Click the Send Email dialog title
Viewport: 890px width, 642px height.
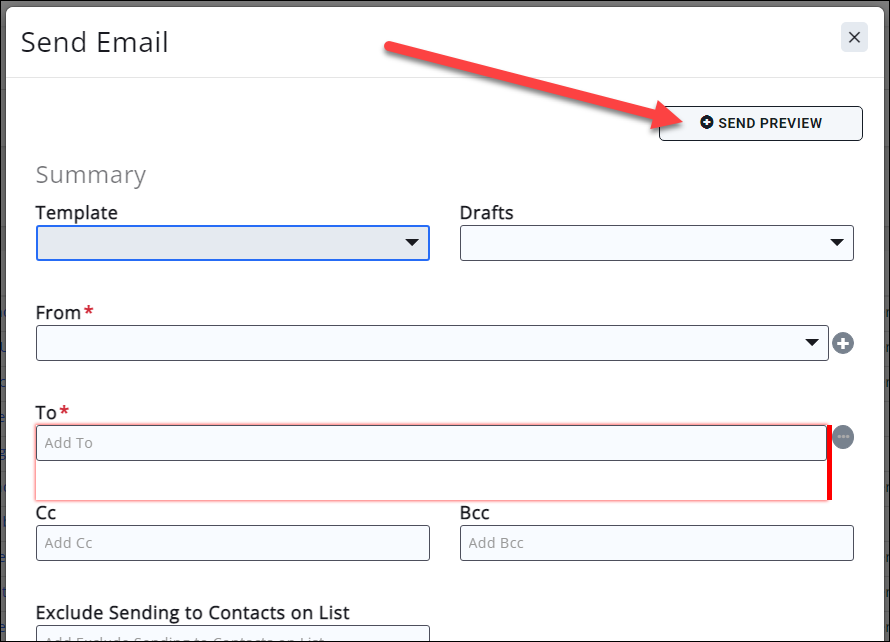pyautogui.click(x=95, y=42)
